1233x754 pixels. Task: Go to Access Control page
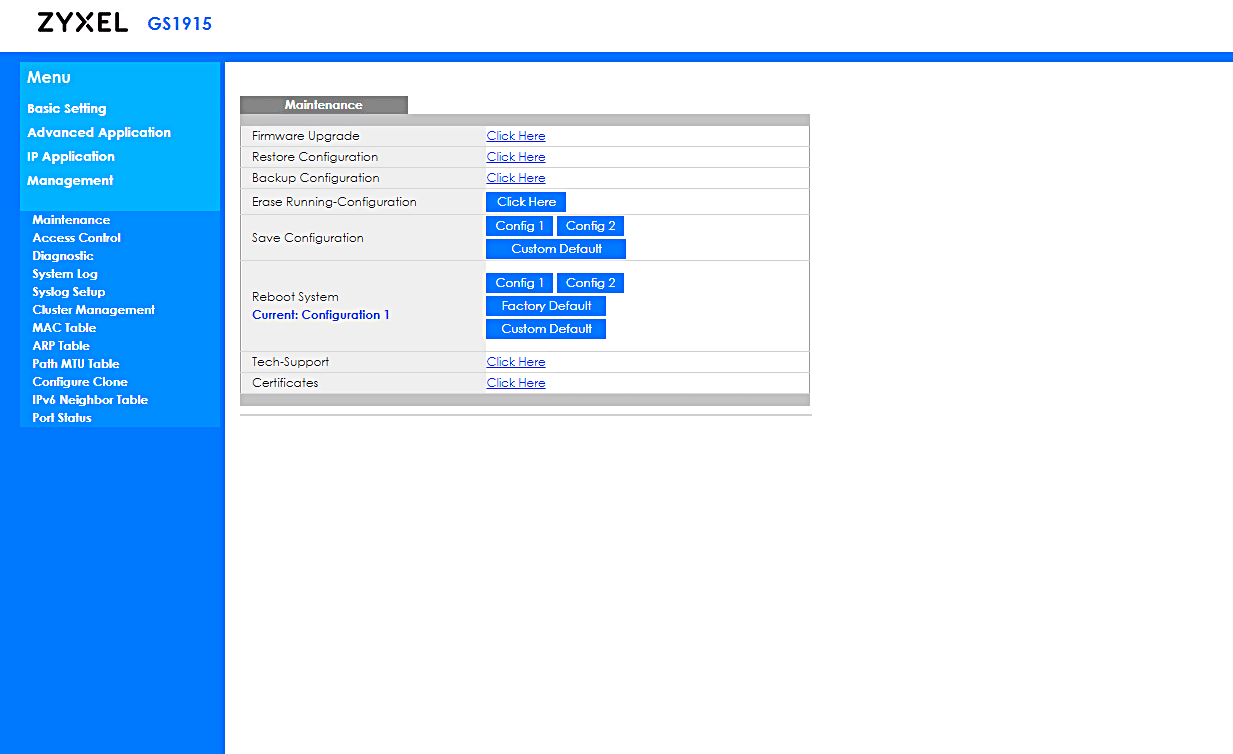(77, 238)
